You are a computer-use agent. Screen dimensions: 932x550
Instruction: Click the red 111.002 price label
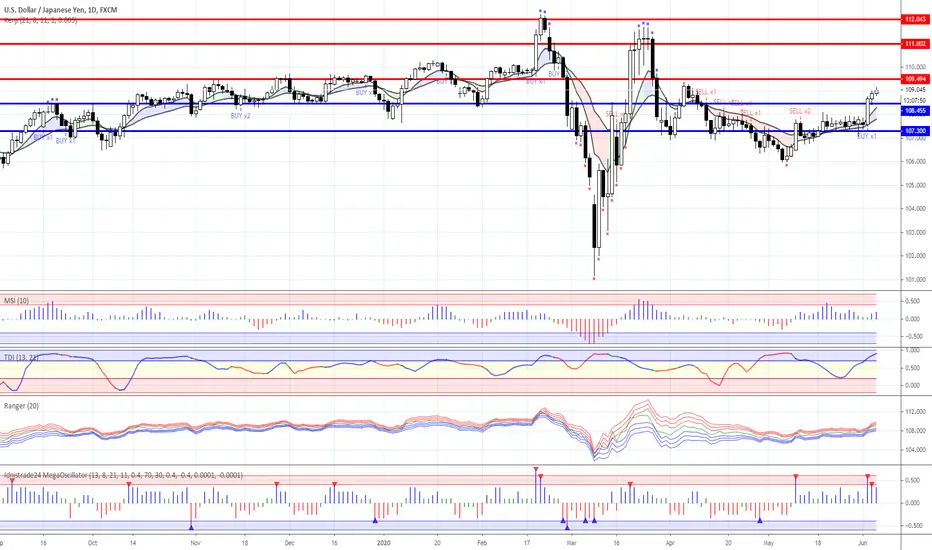pyautogui.click(x=915, y=44)
